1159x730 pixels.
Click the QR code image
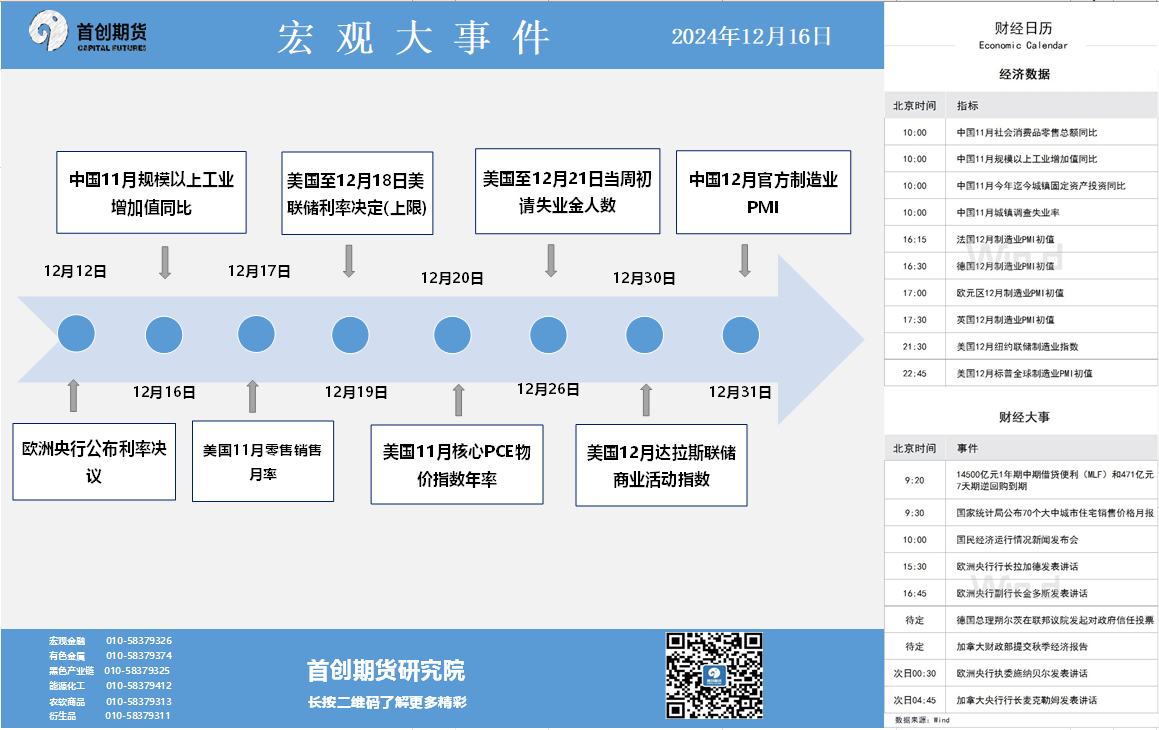click(714, 675)
